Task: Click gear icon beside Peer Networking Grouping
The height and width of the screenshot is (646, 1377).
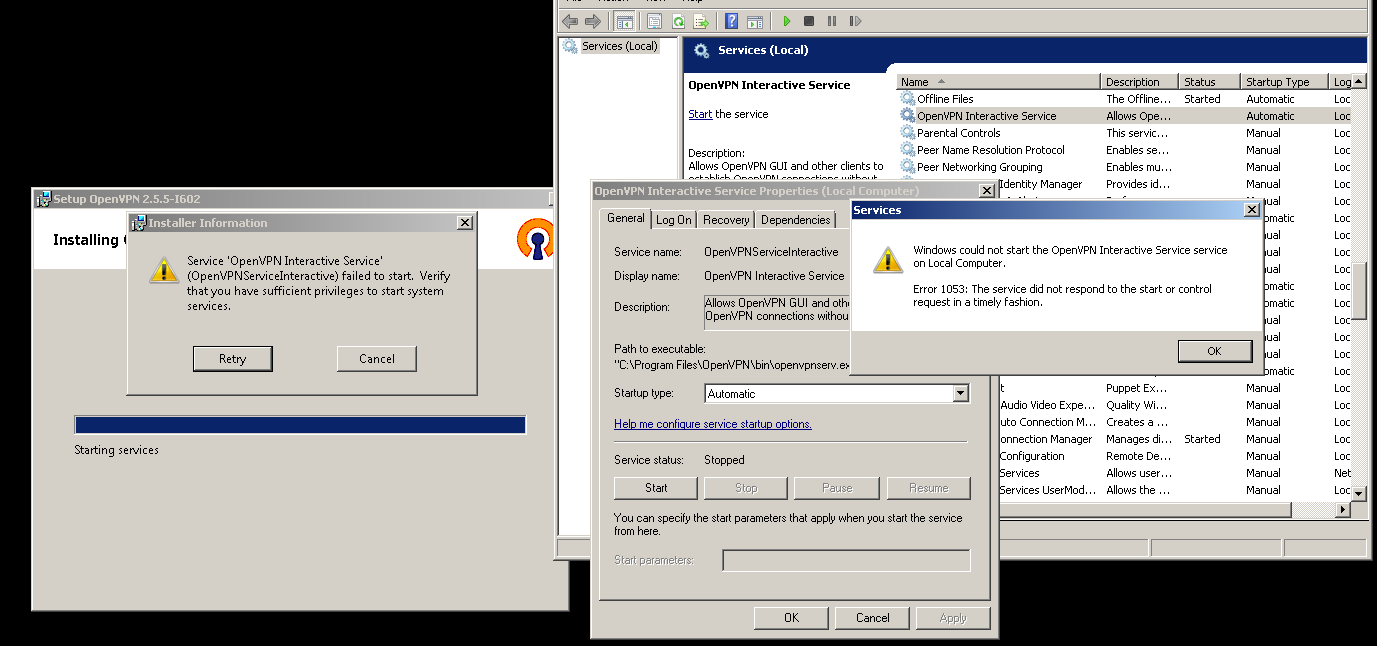Action: click(x=908, y=167)
